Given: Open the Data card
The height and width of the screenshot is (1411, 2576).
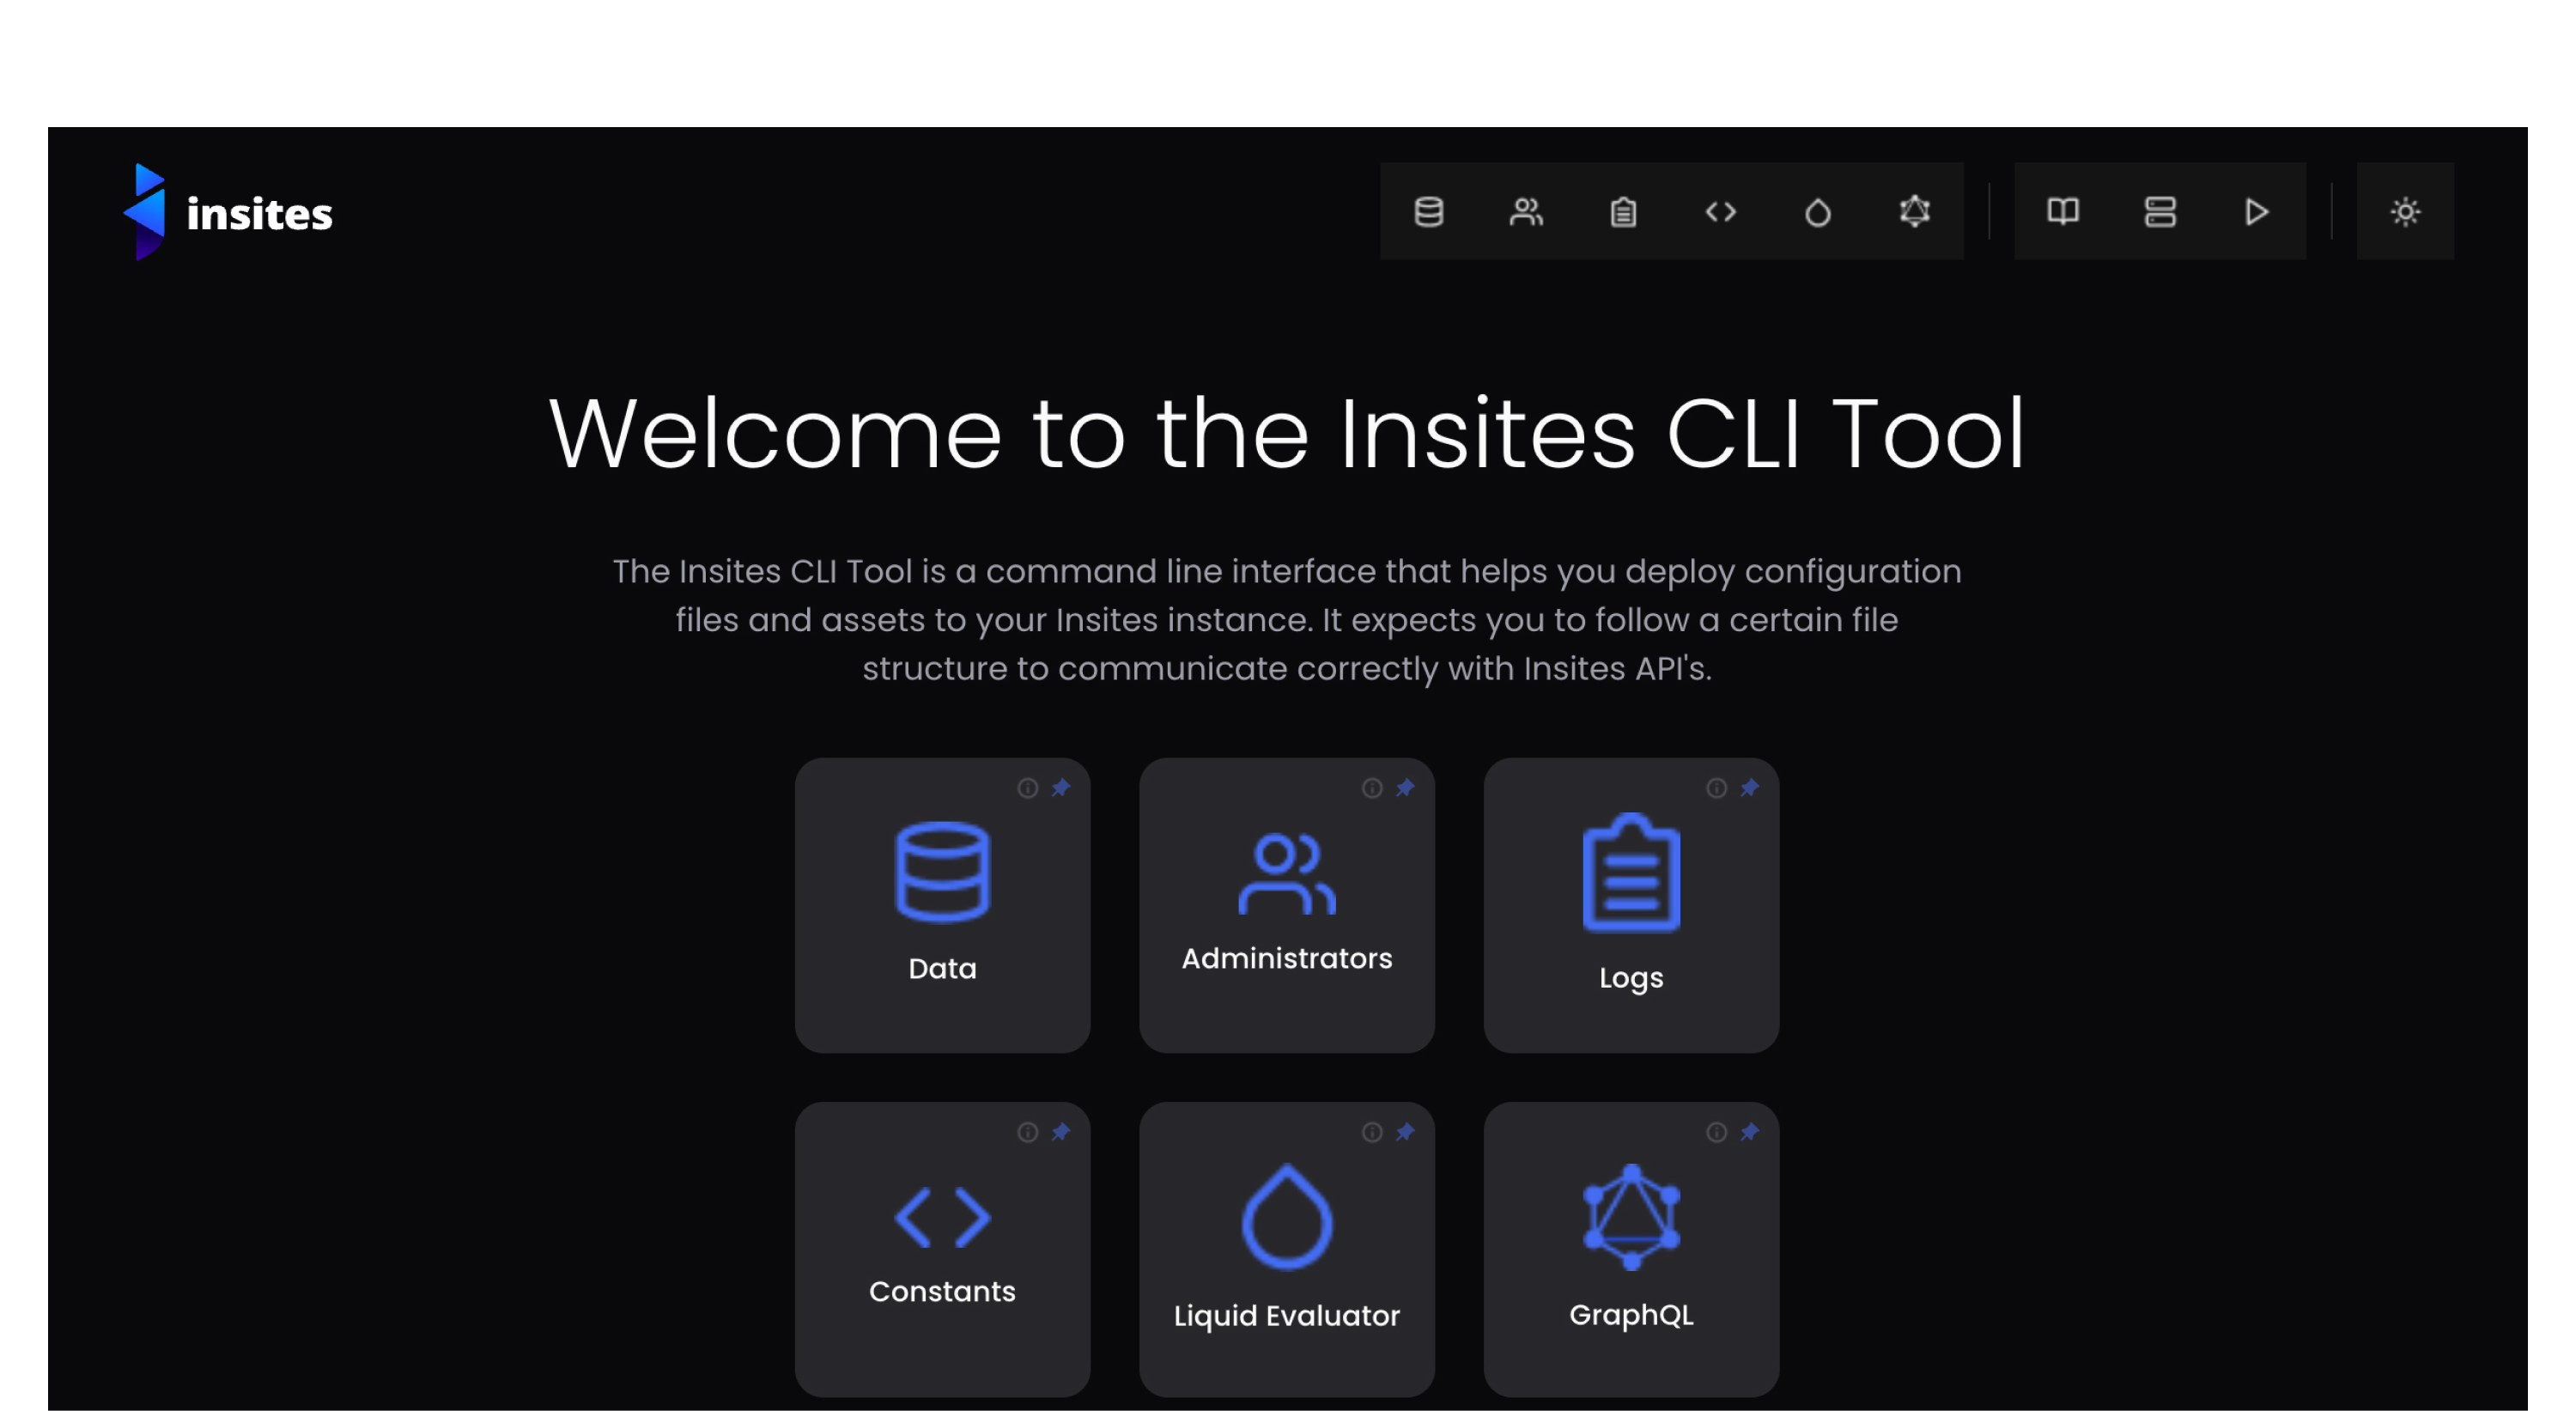Looking at the screenshot, I should tap(942, 905).
